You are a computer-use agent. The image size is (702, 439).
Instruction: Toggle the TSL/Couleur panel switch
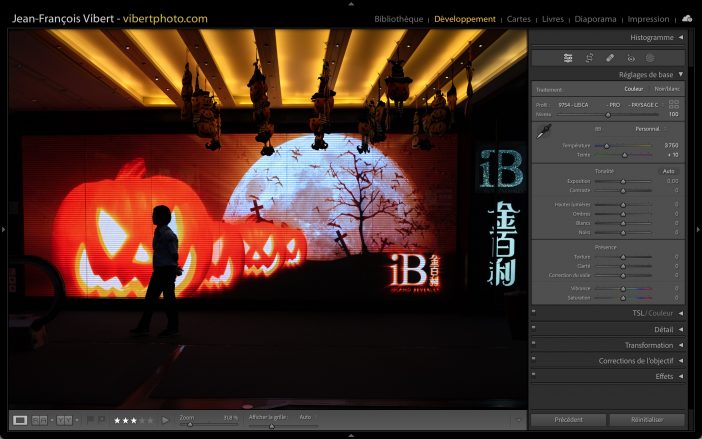[x=534, y=312]
